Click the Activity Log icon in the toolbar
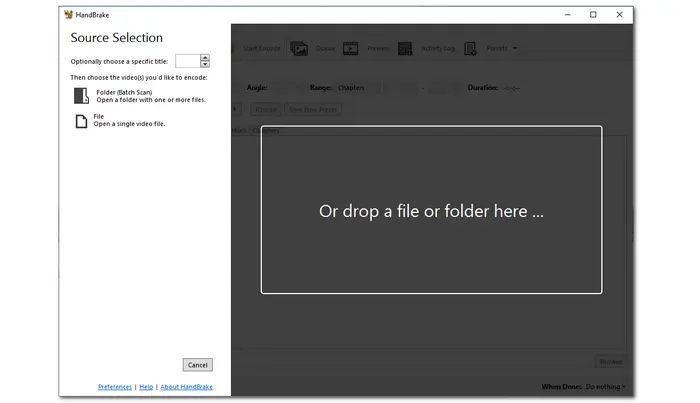The height and width of the screenshot is (403, 700). coord(405,48)
